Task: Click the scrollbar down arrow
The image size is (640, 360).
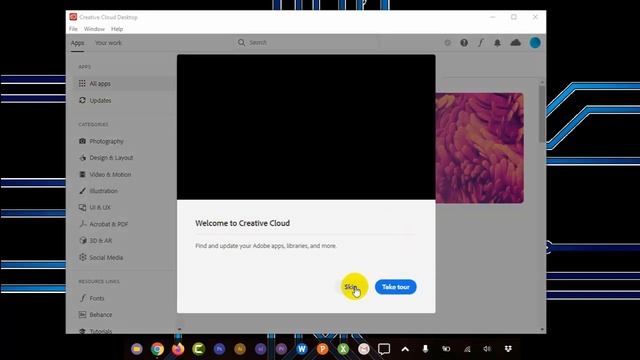Action: [x=542, y=329]
